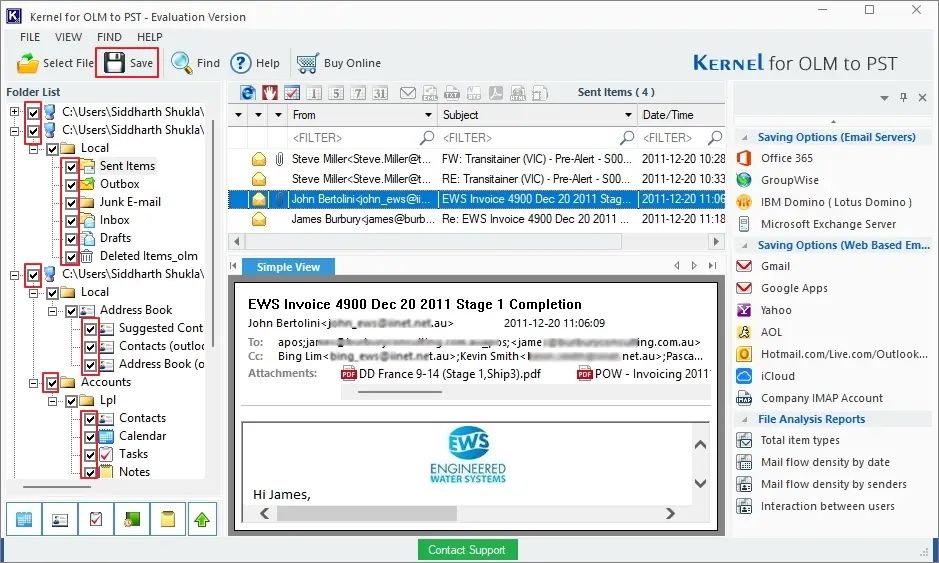Collapse the Address Book tree node
Image resolution: width=939 pixels, height=563 pixels.
[53, 311]
